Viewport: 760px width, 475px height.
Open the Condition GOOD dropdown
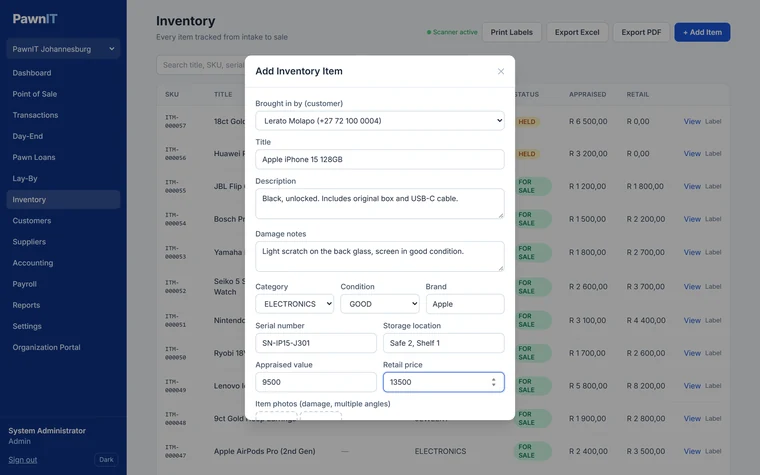[x=380, y=304]
